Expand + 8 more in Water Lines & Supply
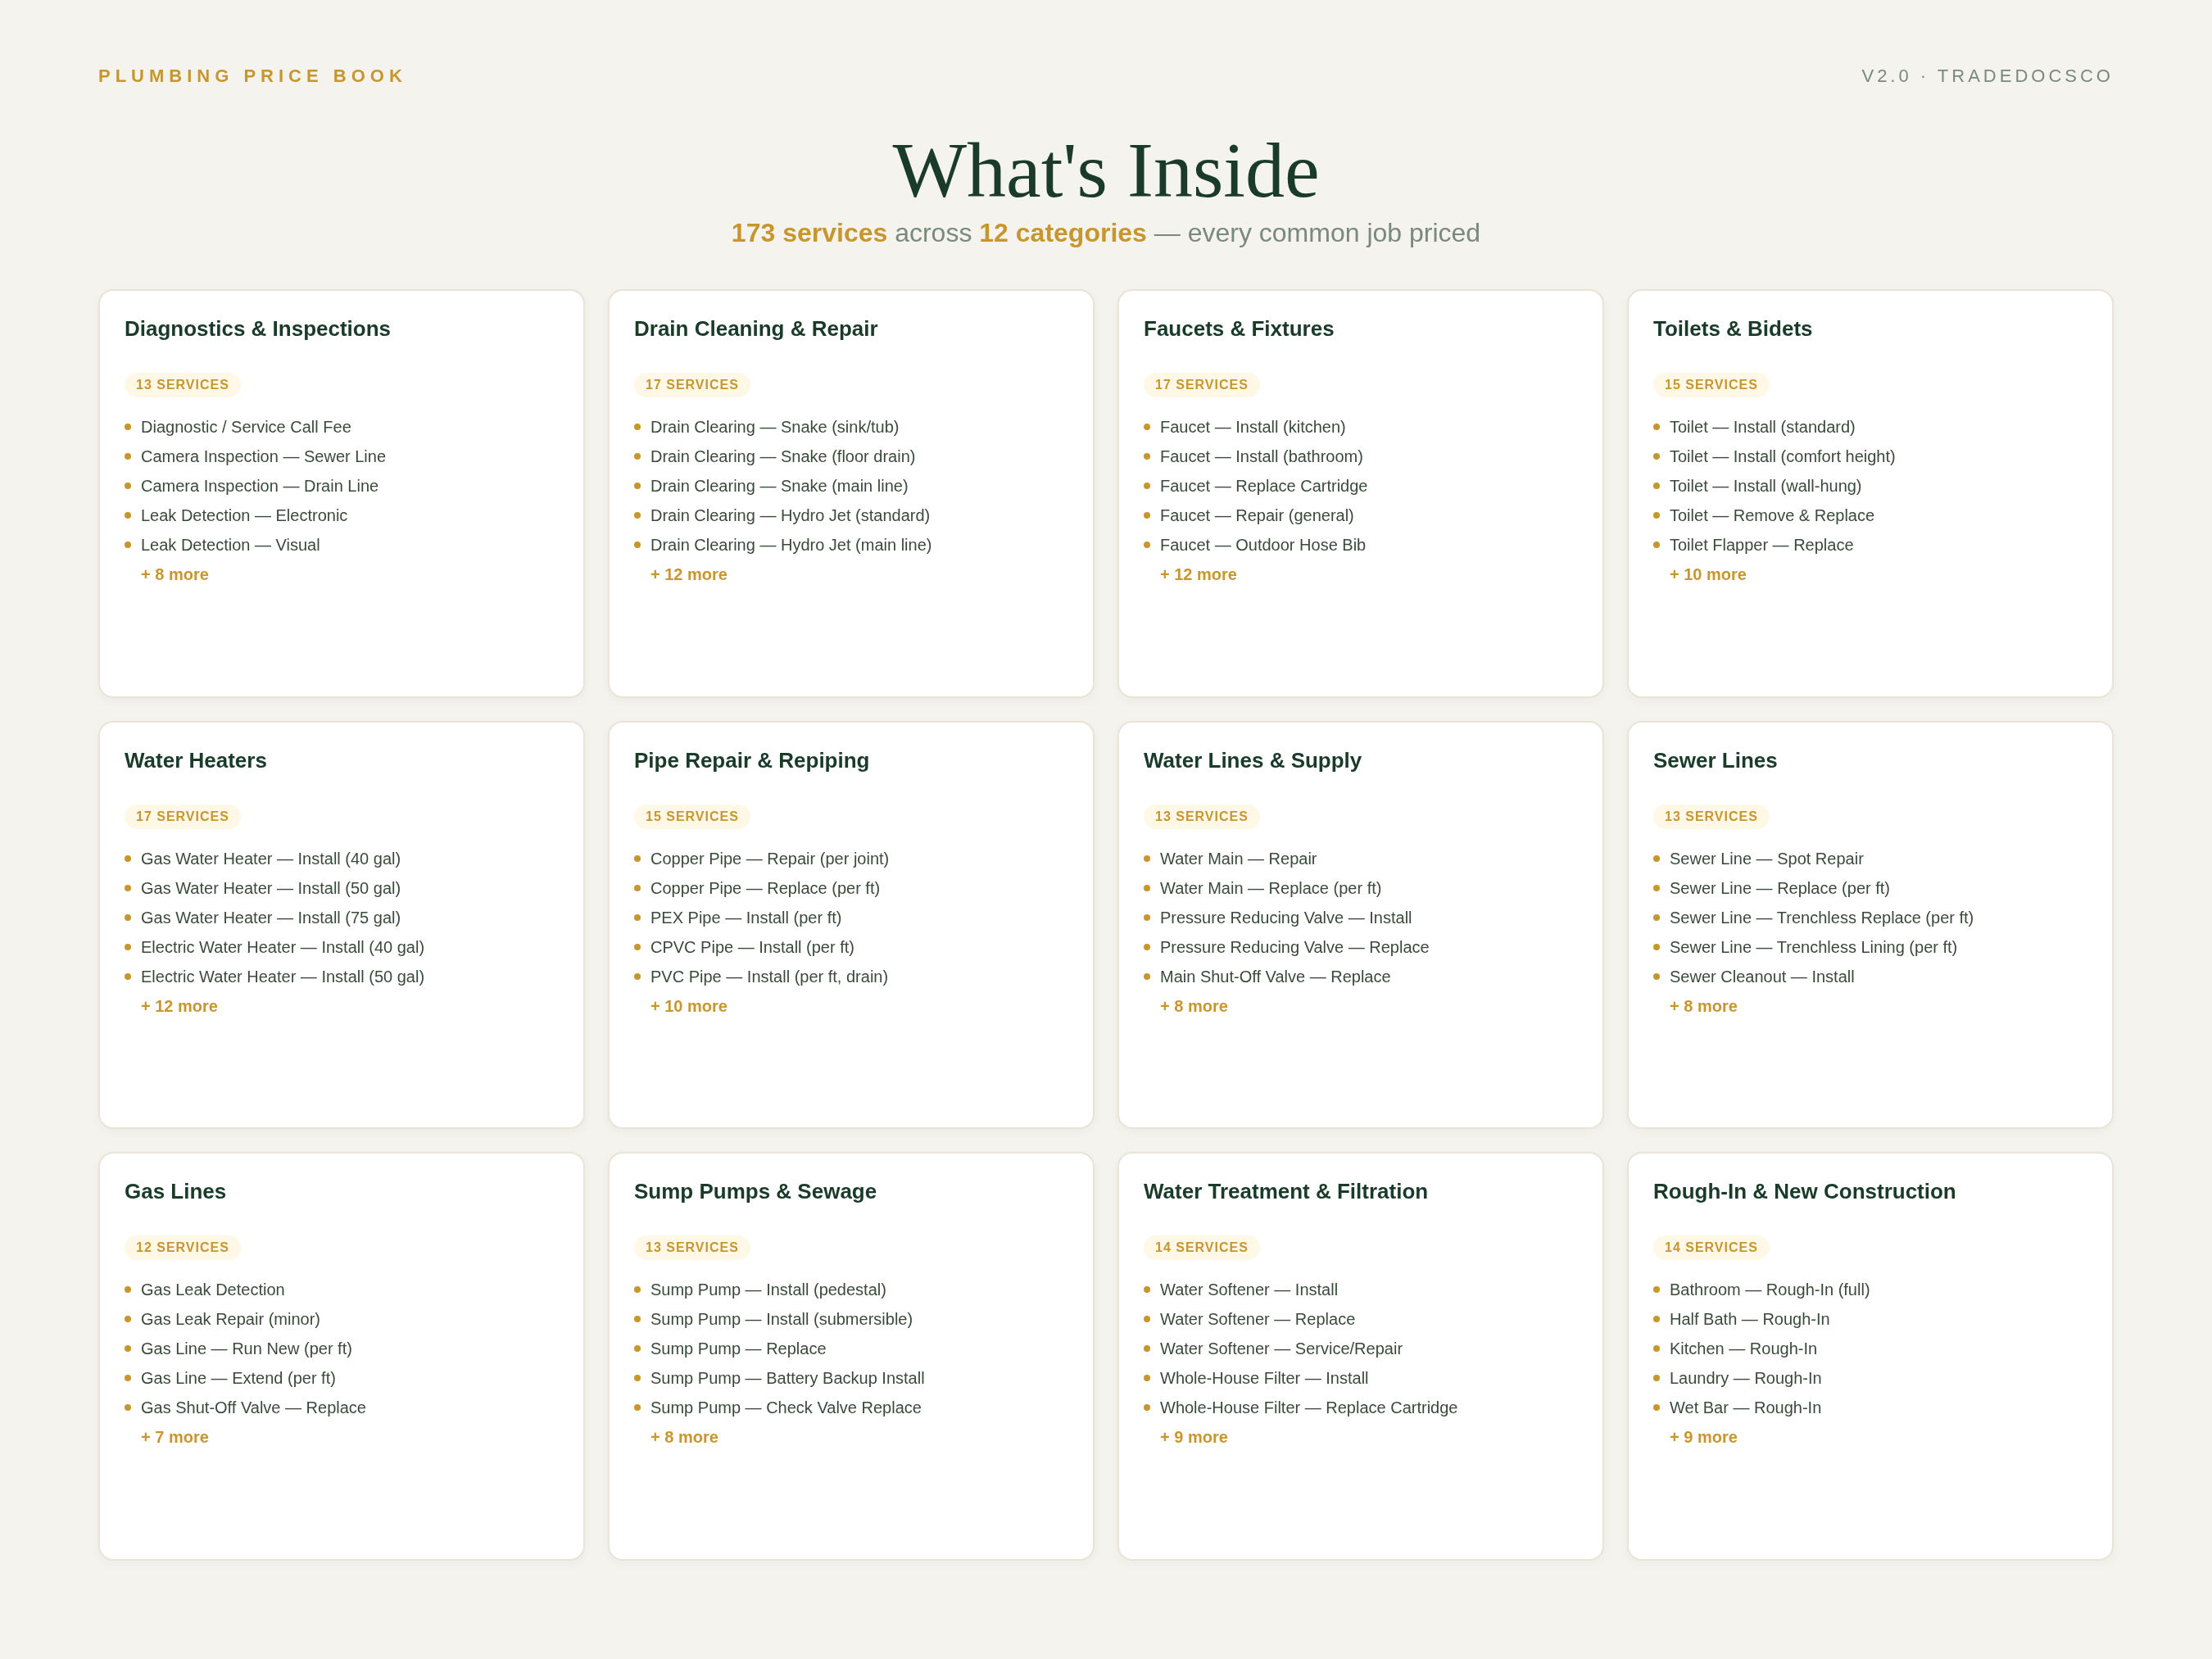This screenshot has height=1659, width=2212. point(1193,1006)
